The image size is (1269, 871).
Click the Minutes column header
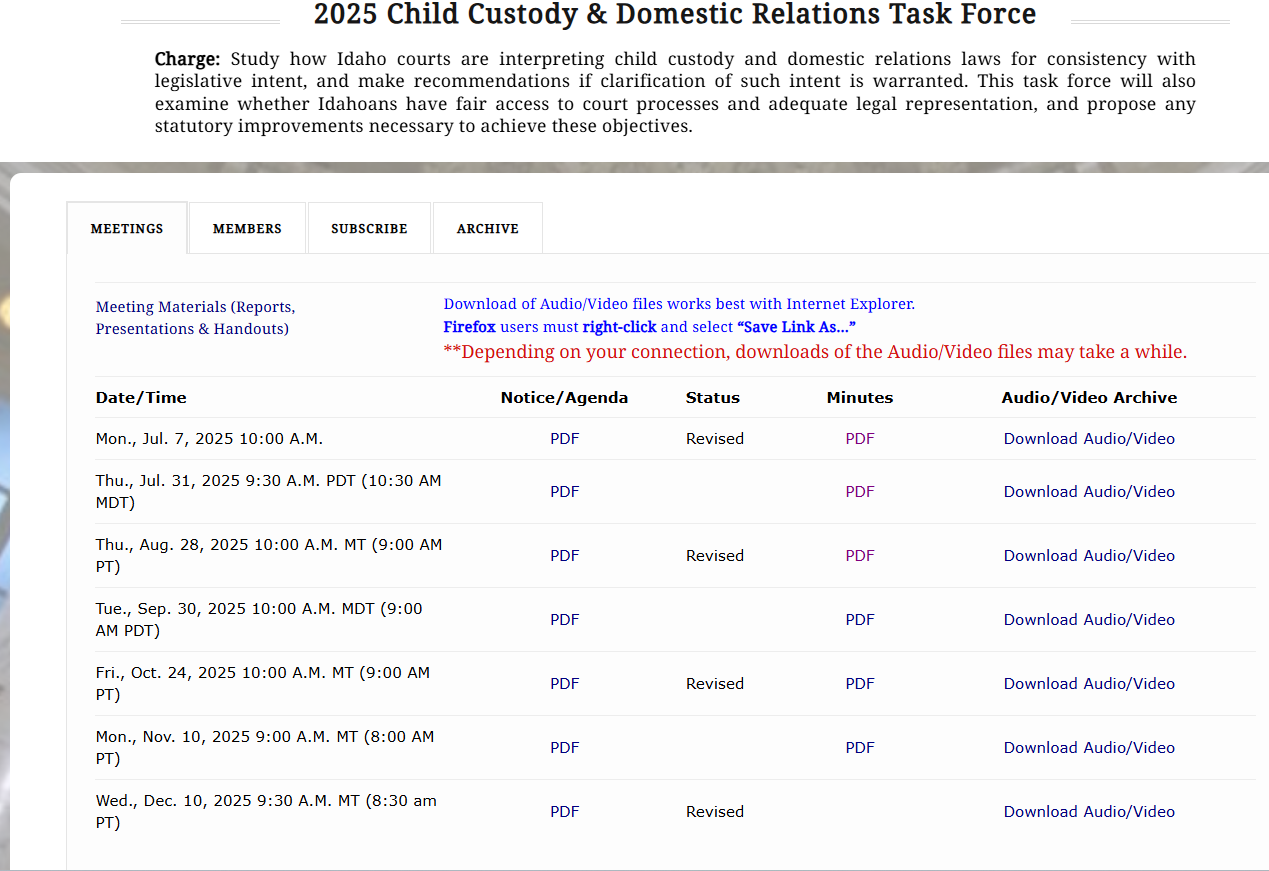point(860,398)
